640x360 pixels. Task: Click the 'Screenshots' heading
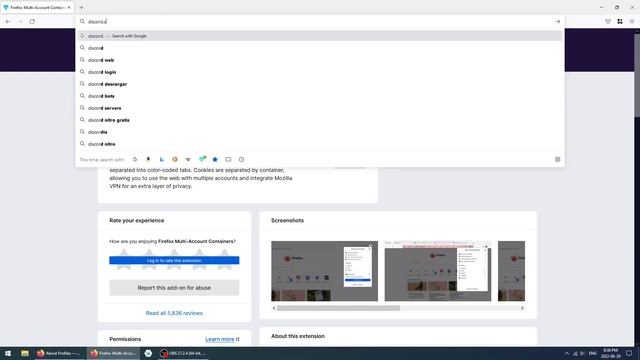click(287, 220)
